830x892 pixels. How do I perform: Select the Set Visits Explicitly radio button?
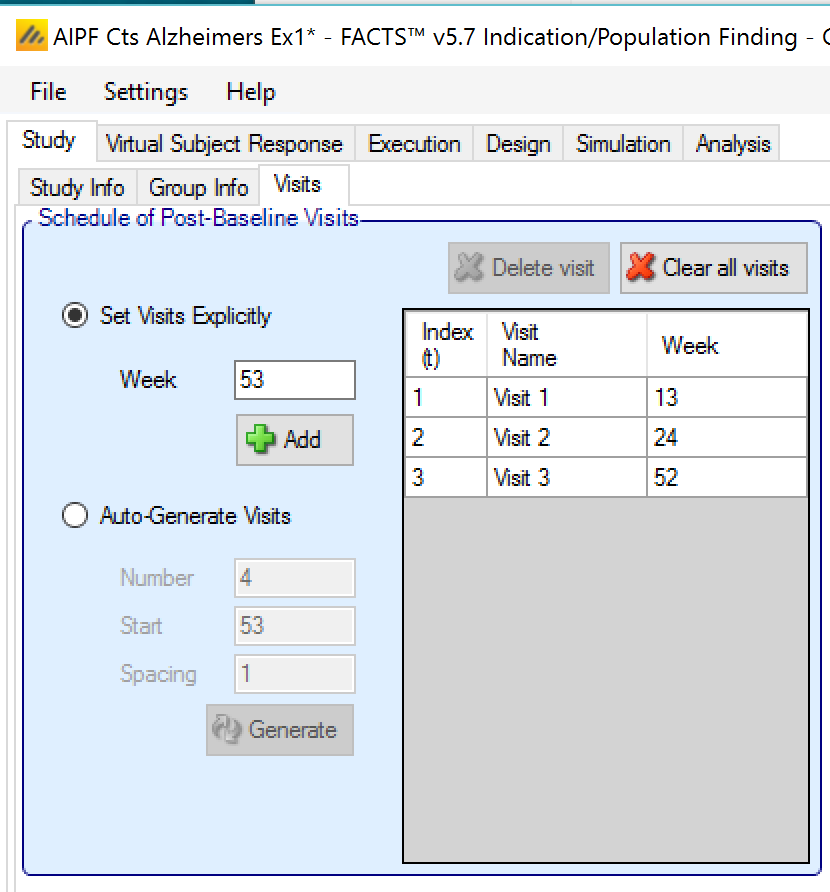point(74,316)
